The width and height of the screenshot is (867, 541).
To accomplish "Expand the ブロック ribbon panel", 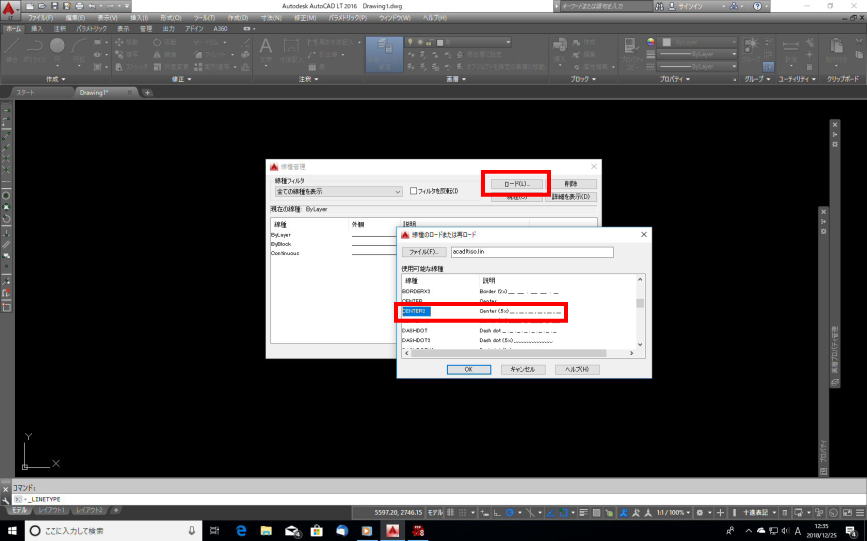I will click(583, 79).
